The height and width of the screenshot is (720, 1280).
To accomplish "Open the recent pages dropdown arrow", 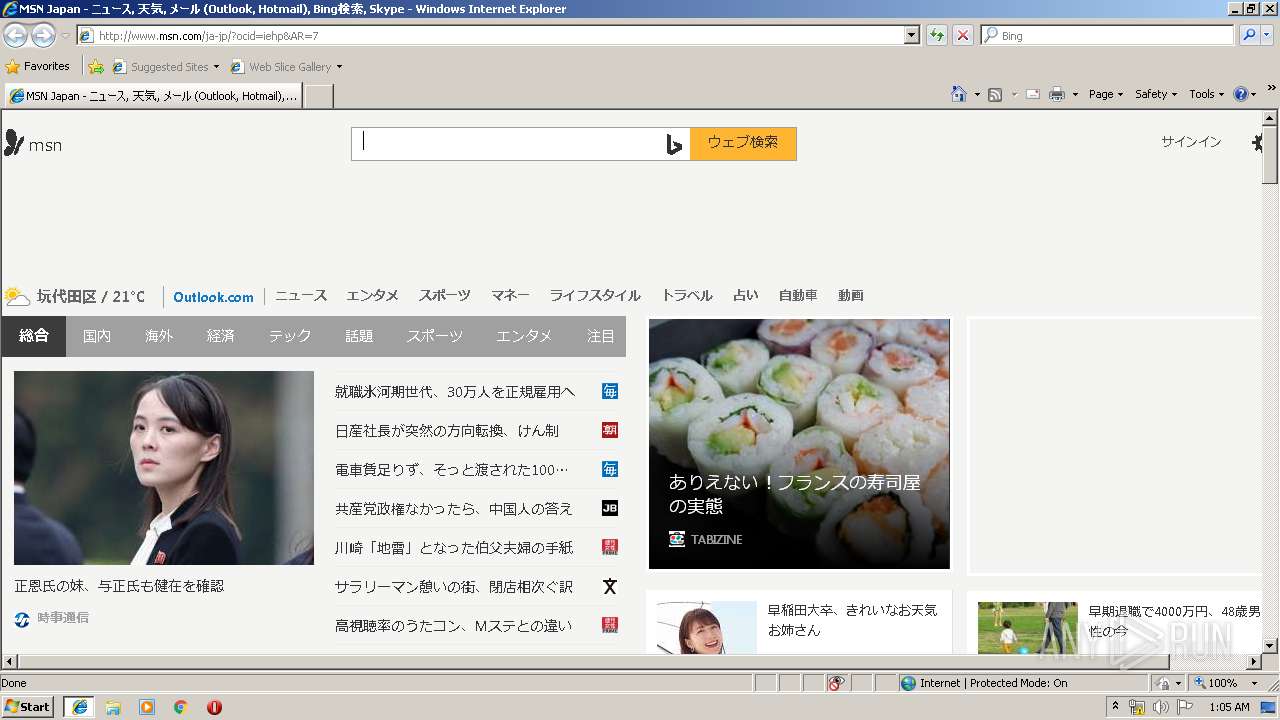I will click(65, 36).
